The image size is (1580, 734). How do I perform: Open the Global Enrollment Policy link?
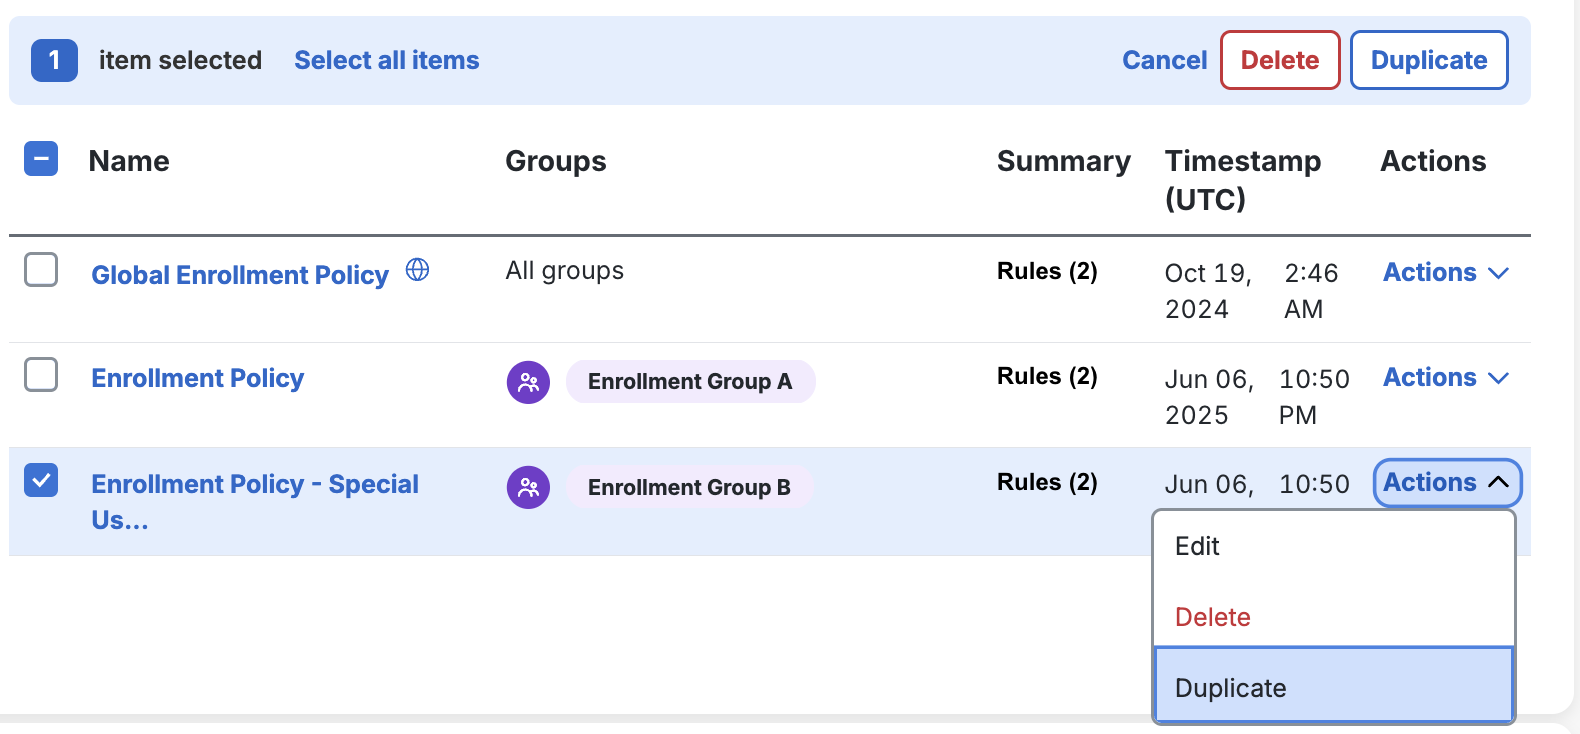coord(240,275)
